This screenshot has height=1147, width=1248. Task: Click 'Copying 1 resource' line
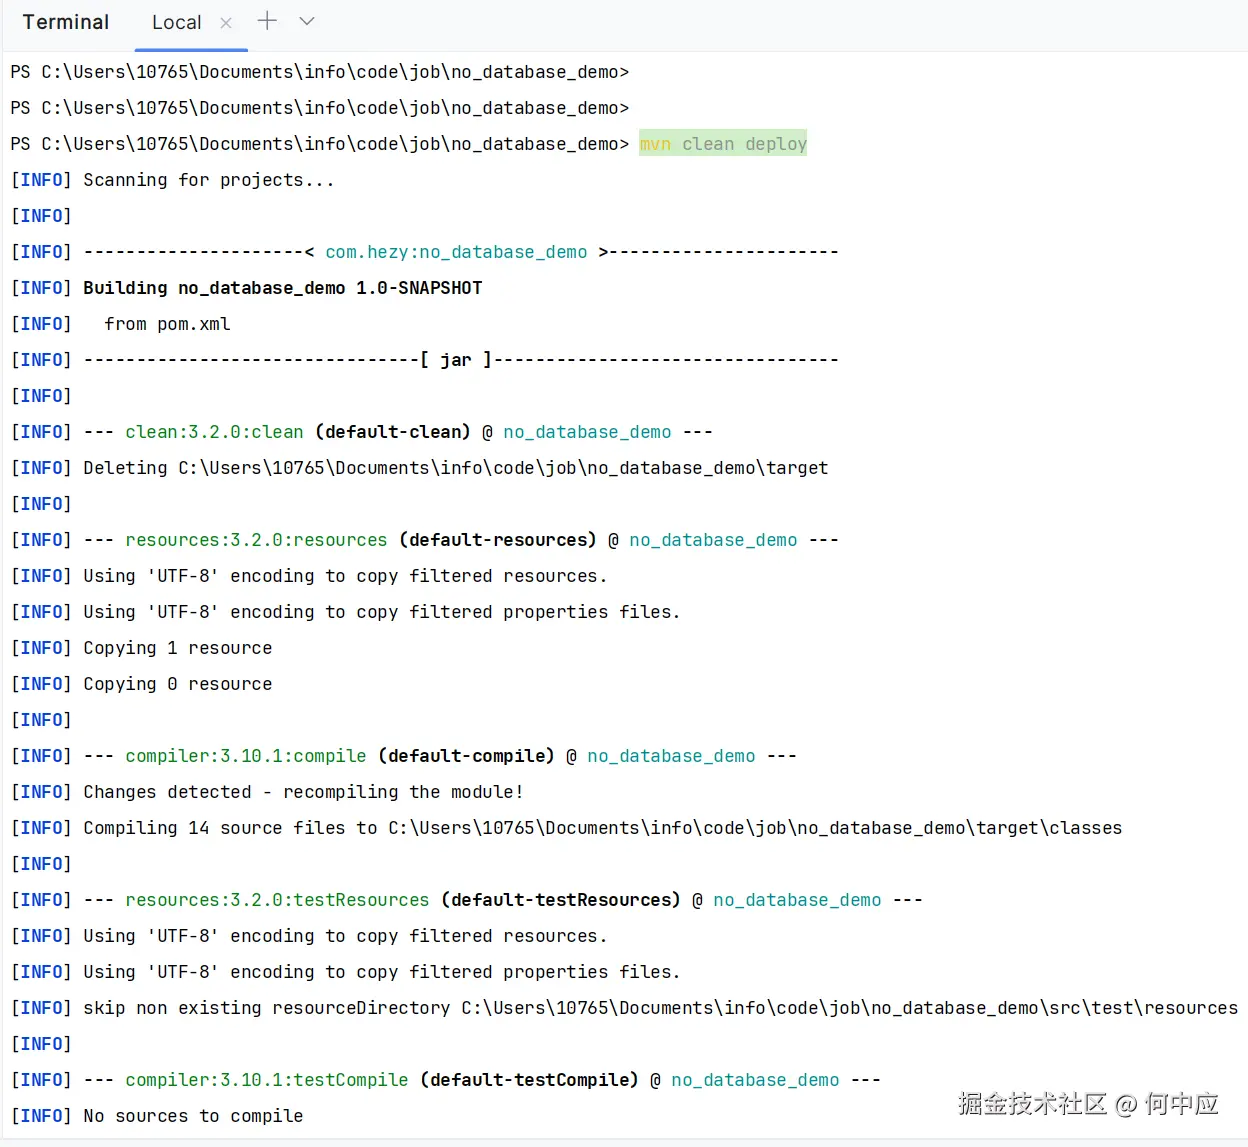click(x=177, y=648)
